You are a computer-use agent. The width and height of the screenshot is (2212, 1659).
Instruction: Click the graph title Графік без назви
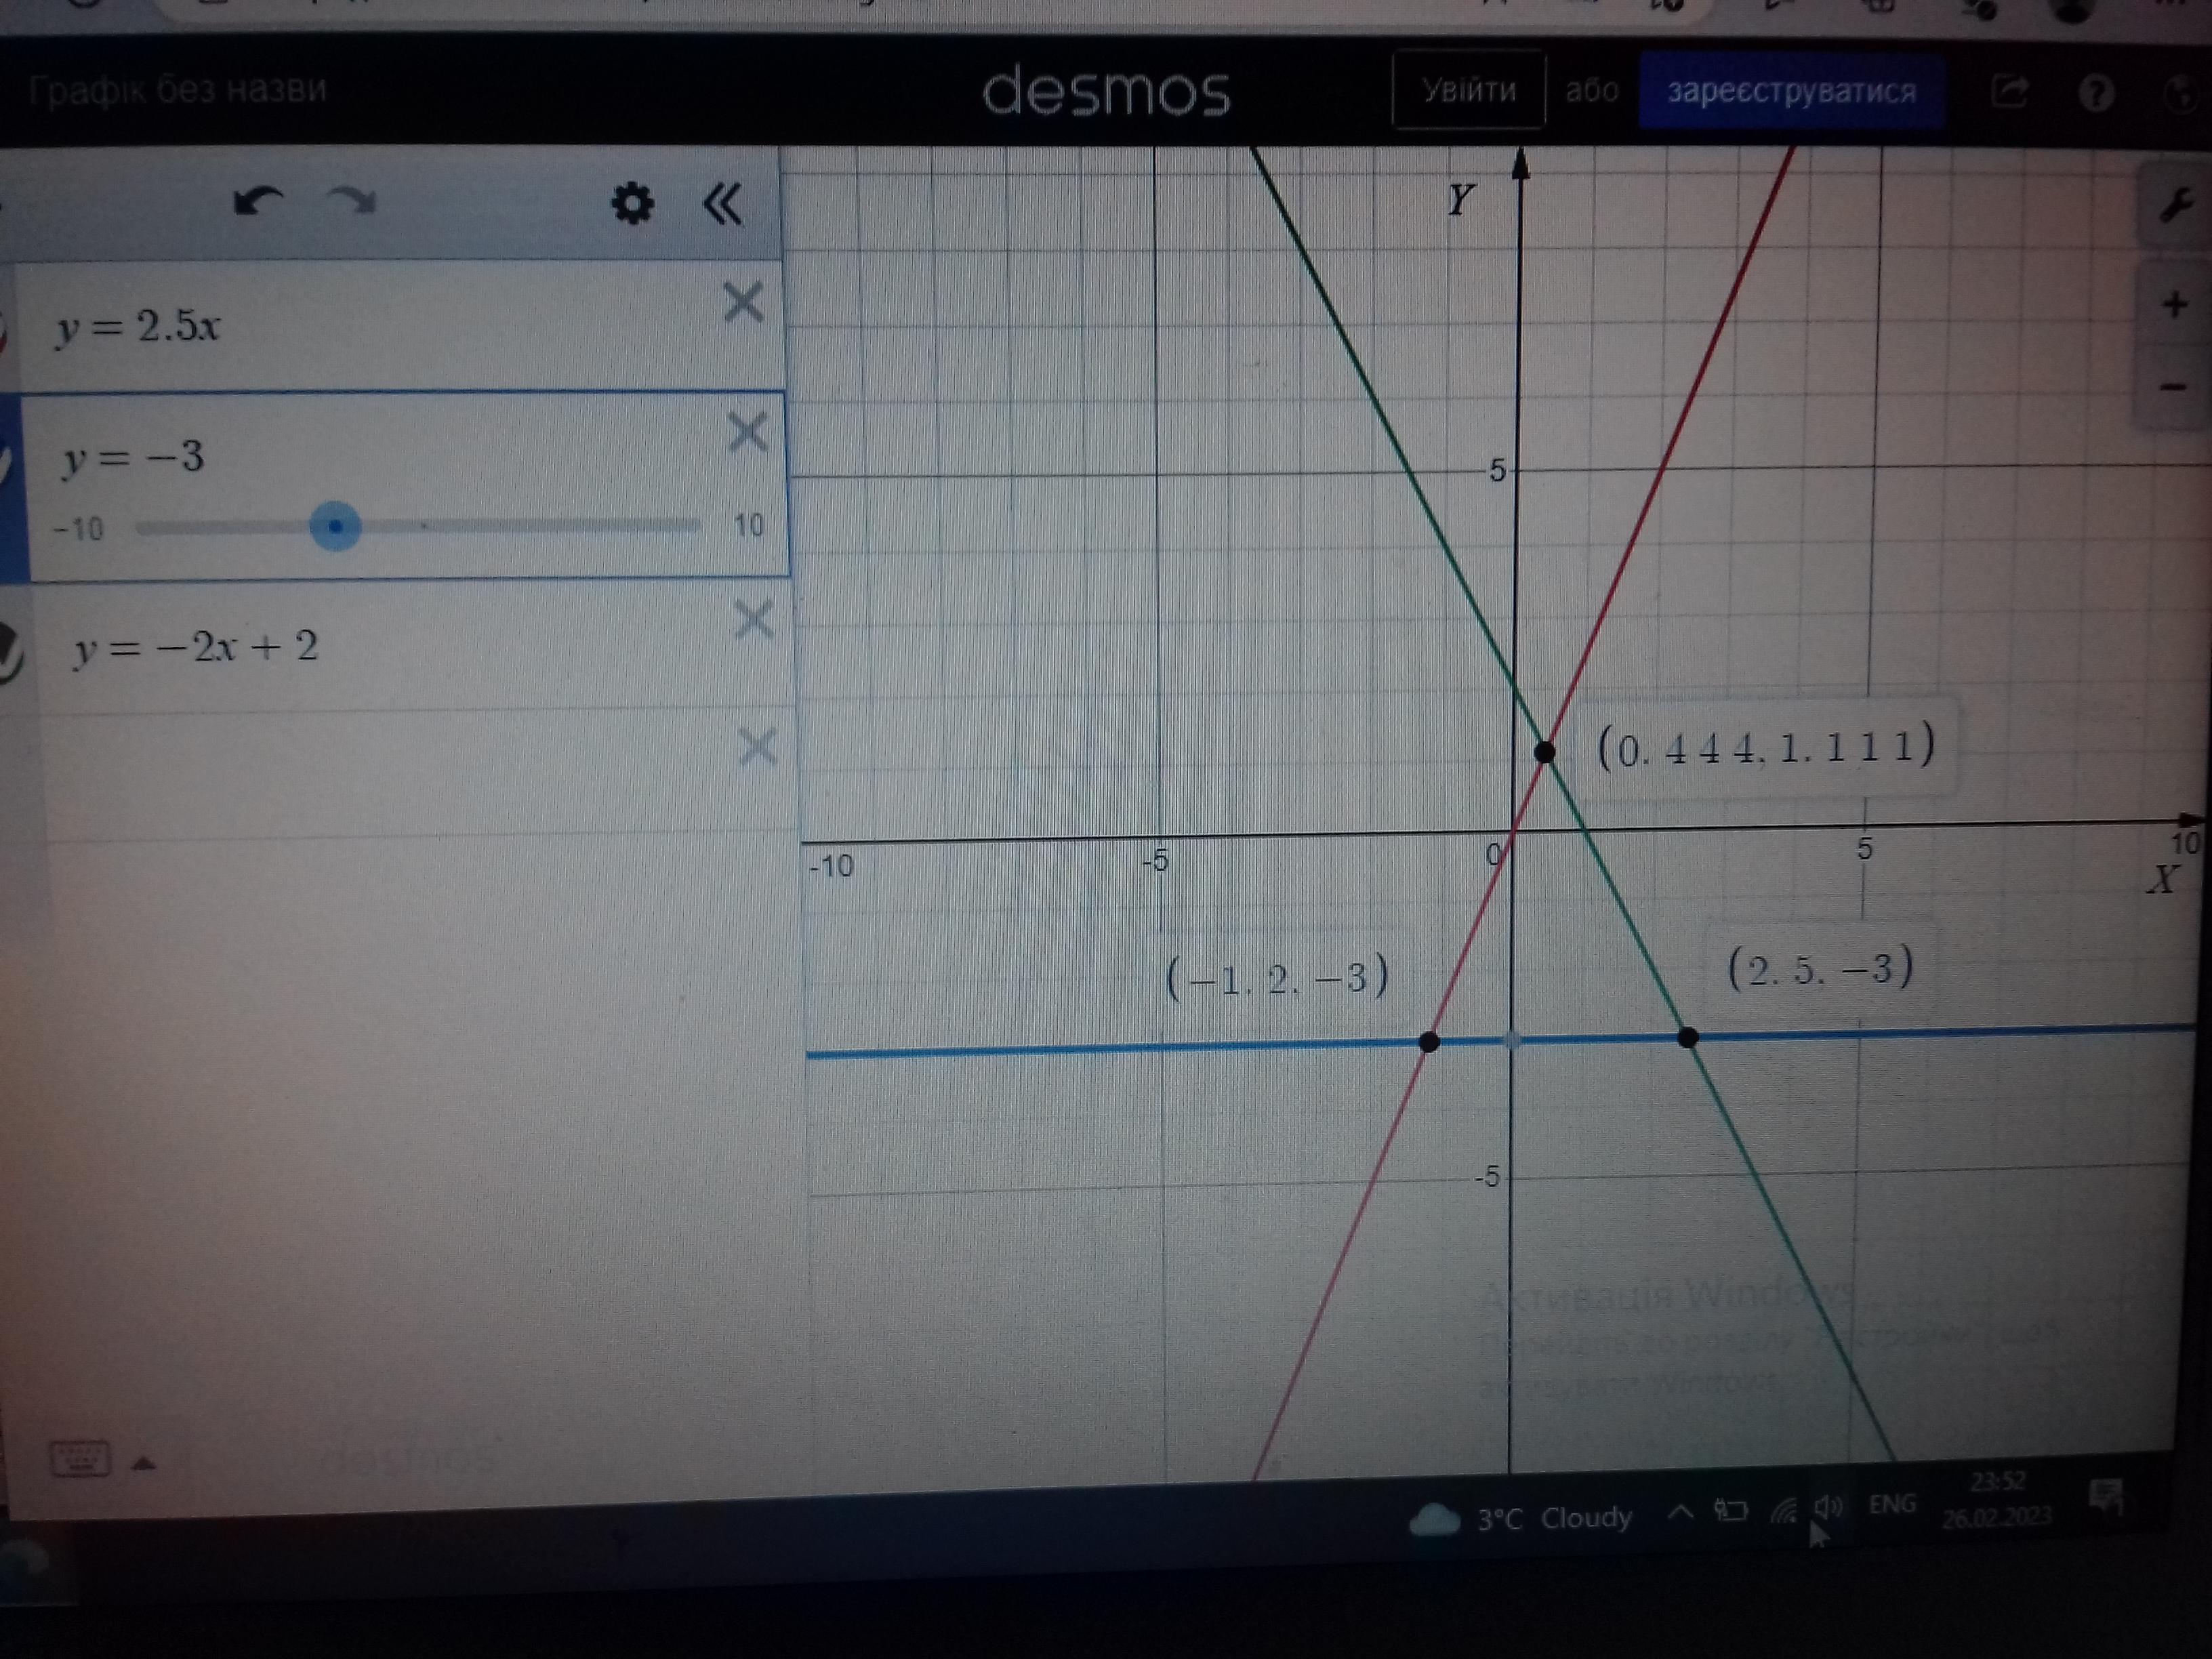point(177,90)
